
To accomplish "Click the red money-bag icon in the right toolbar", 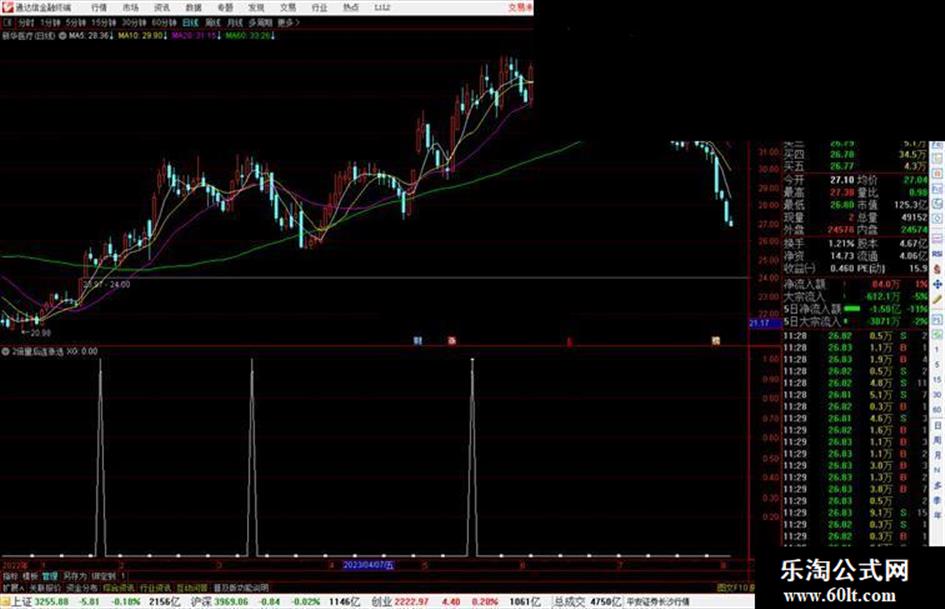I will point(937,269).
